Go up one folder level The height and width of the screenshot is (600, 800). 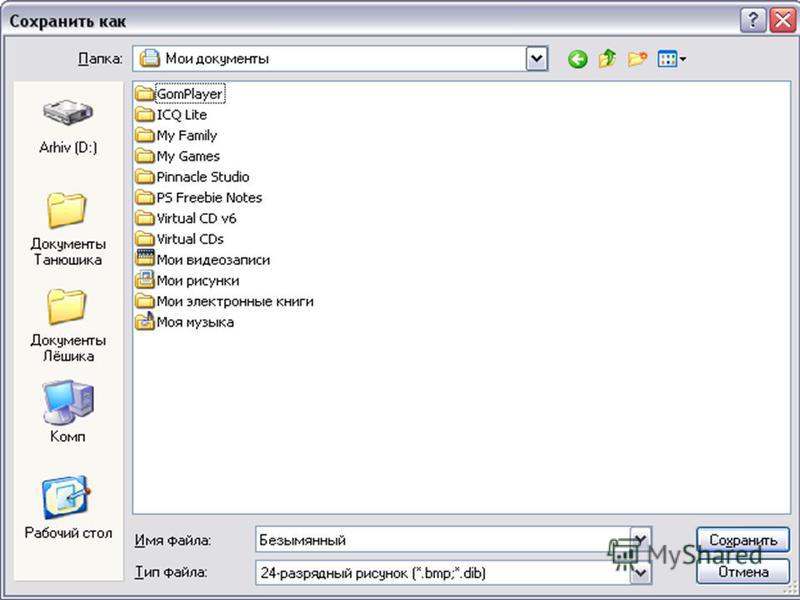(x=607, y=59)
